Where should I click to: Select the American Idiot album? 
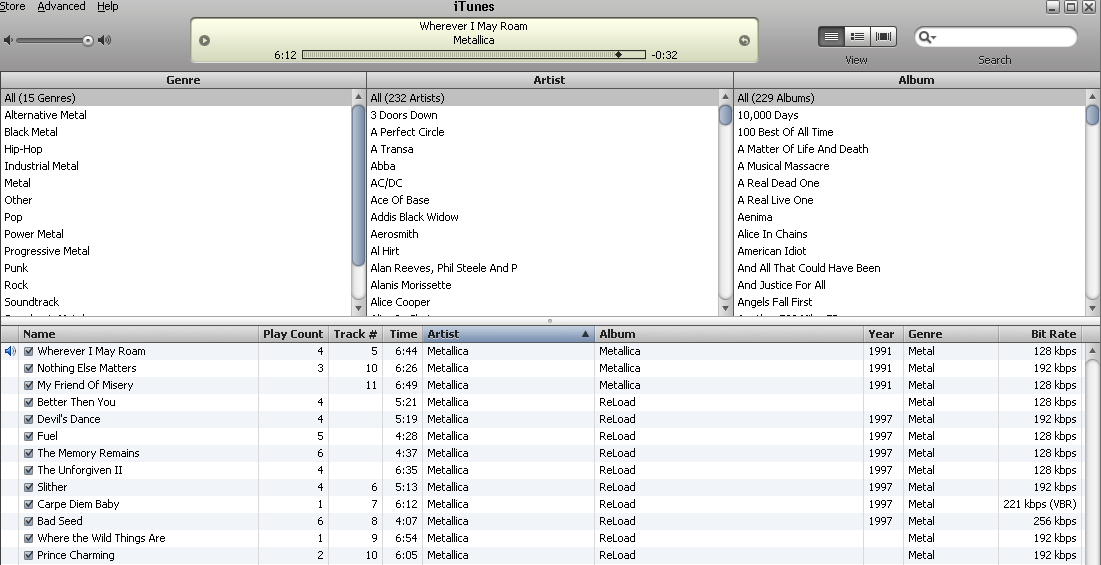[910, 251]
